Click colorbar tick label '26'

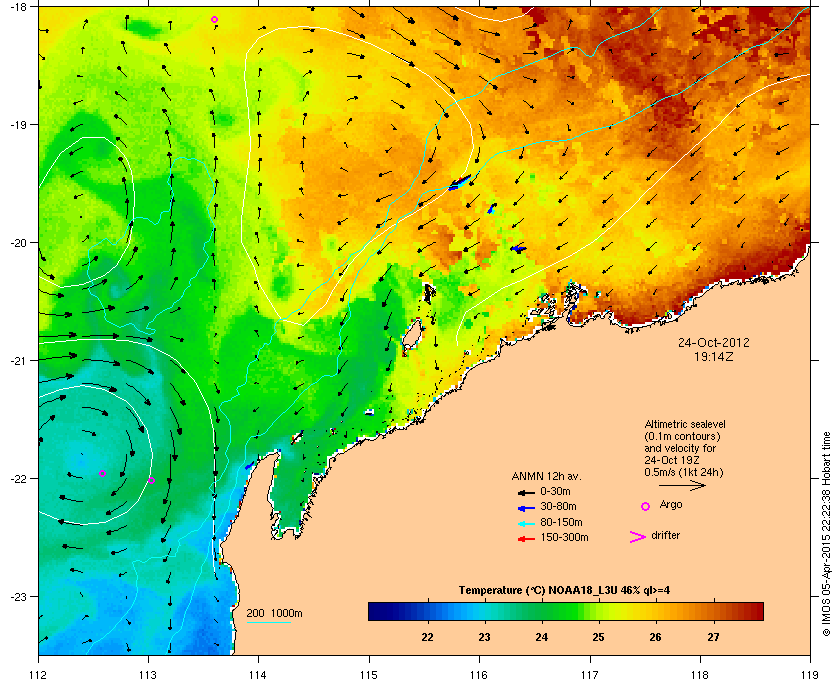655,637
